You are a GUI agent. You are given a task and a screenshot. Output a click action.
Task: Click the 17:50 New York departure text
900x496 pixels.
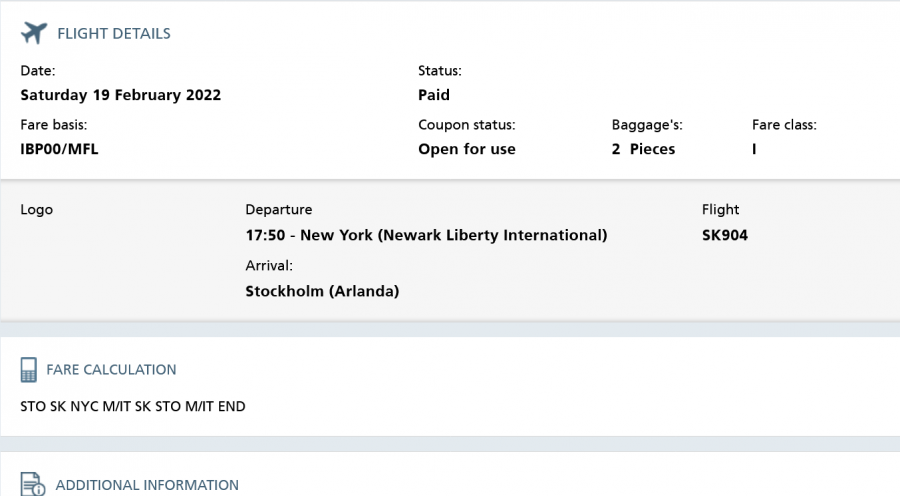pyautogui.click(x=426, y=236)
